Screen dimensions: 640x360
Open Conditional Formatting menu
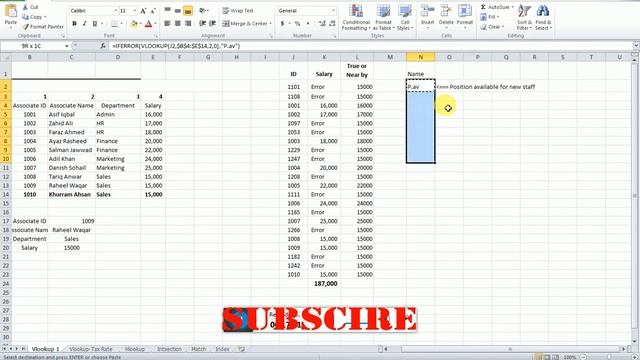click(x=356, y=18)
